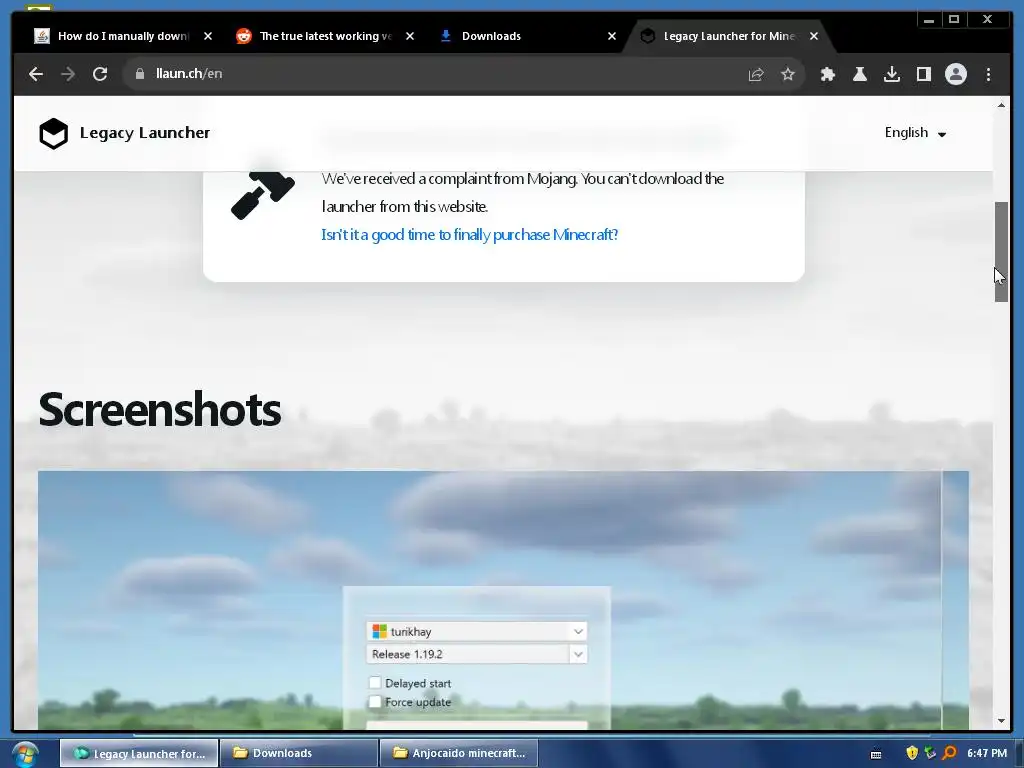
Task: Open the Windows Start button
Action: 25,755
